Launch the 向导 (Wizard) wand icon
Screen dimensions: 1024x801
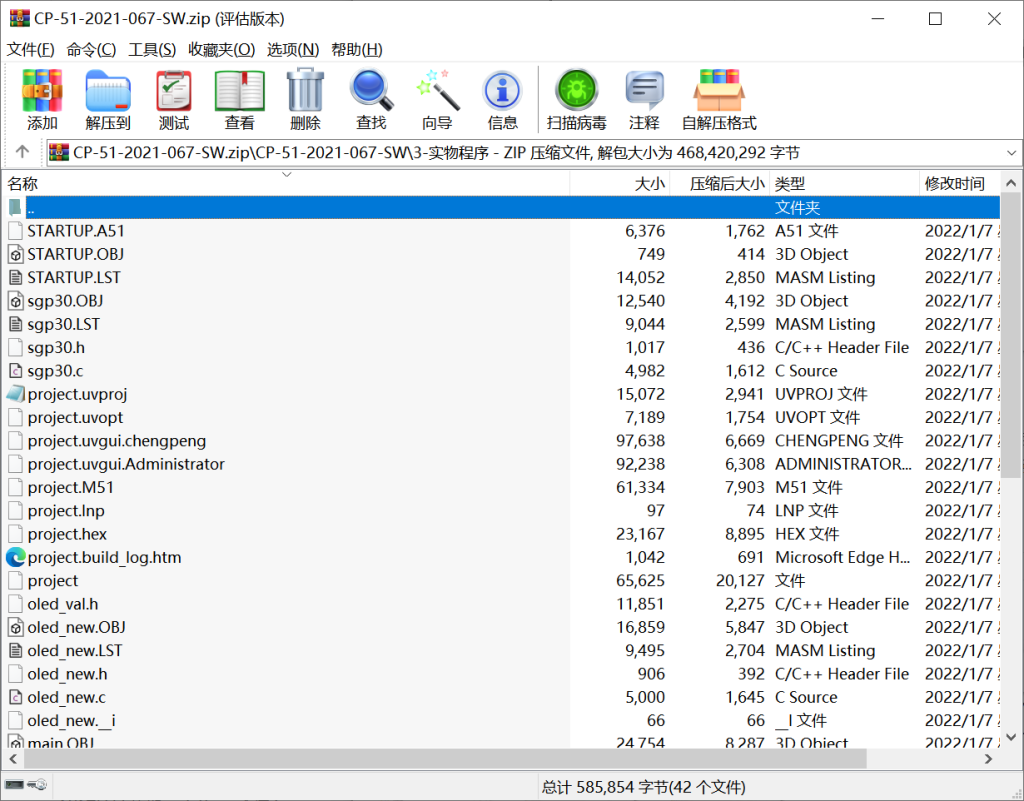tap(437, 100)
